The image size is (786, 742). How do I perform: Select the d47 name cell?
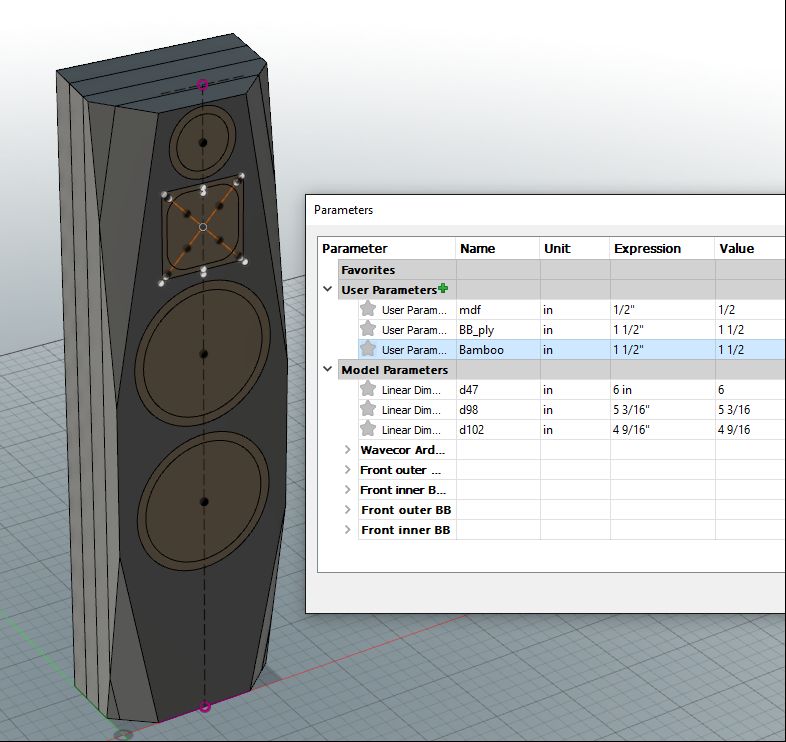[x=498, y=390]
